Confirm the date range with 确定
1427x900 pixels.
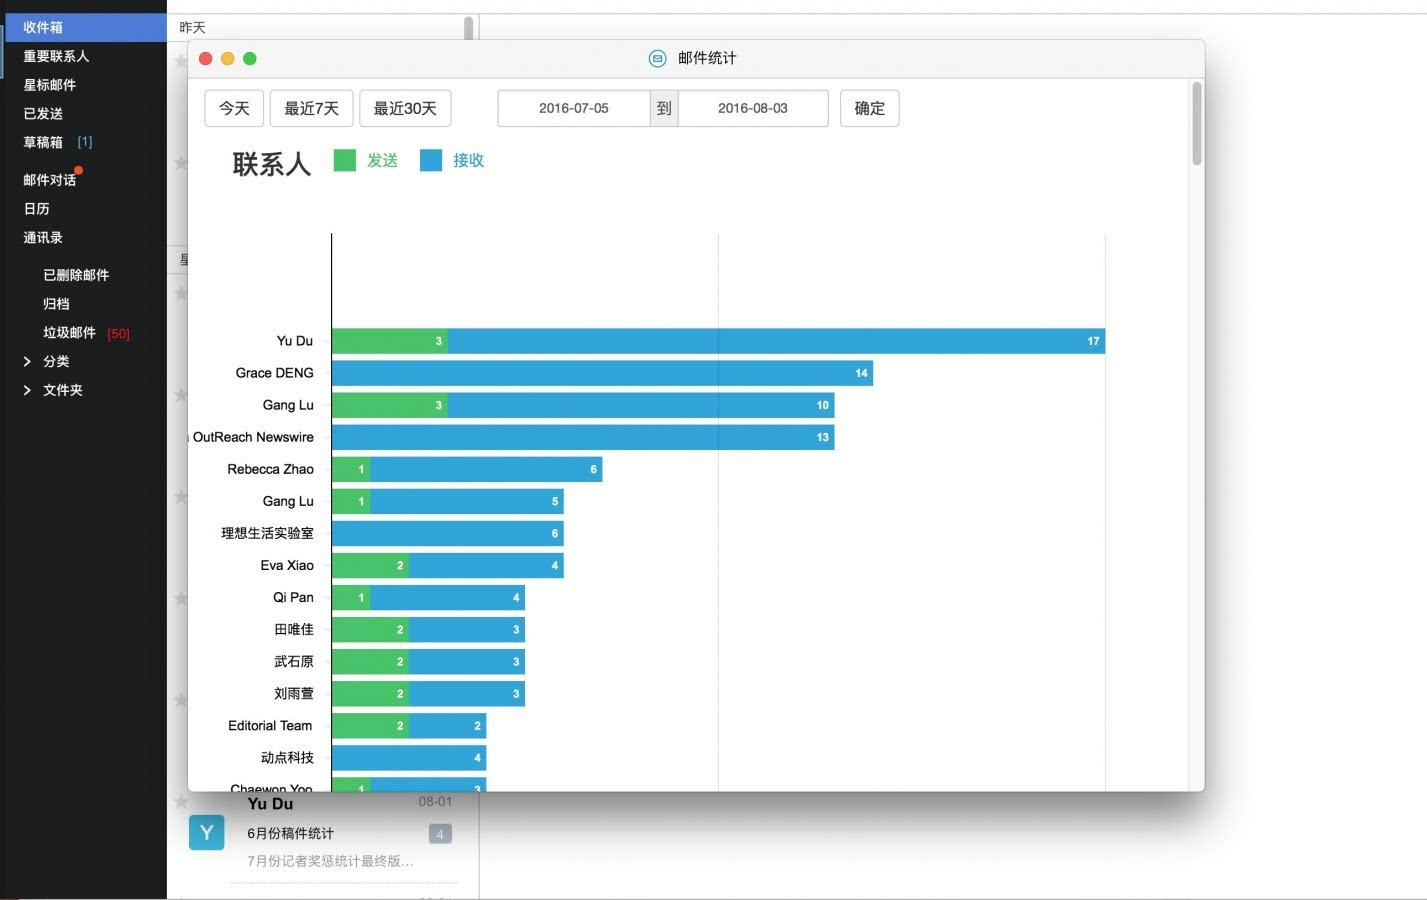click(x=869, y=108)
